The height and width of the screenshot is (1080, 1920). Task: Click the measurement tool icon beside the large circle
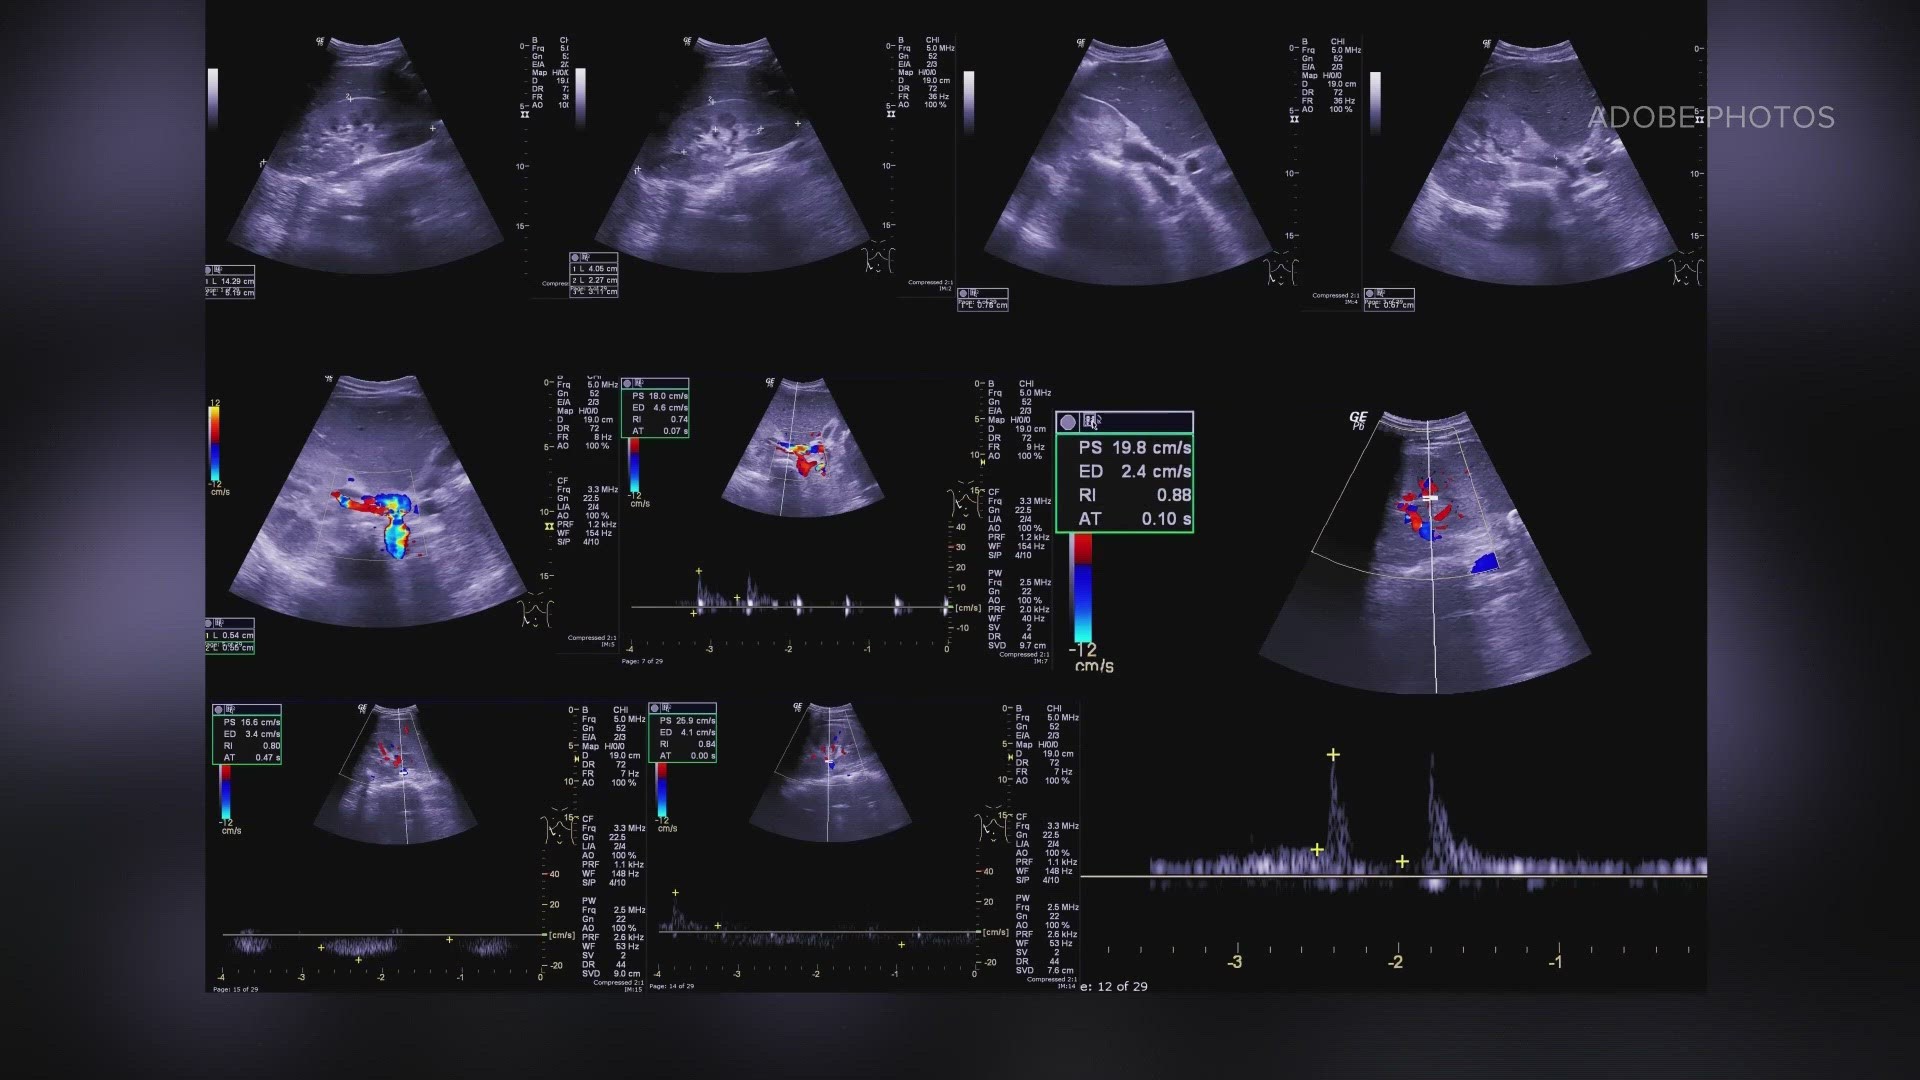[1092, 422]
